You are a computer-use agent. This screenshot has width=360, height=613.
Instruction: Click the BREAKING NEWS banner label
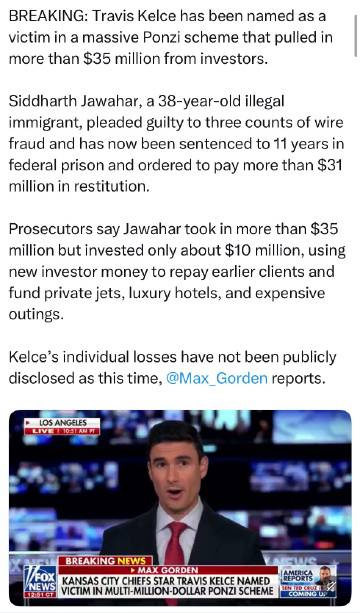tap(106, 561)
